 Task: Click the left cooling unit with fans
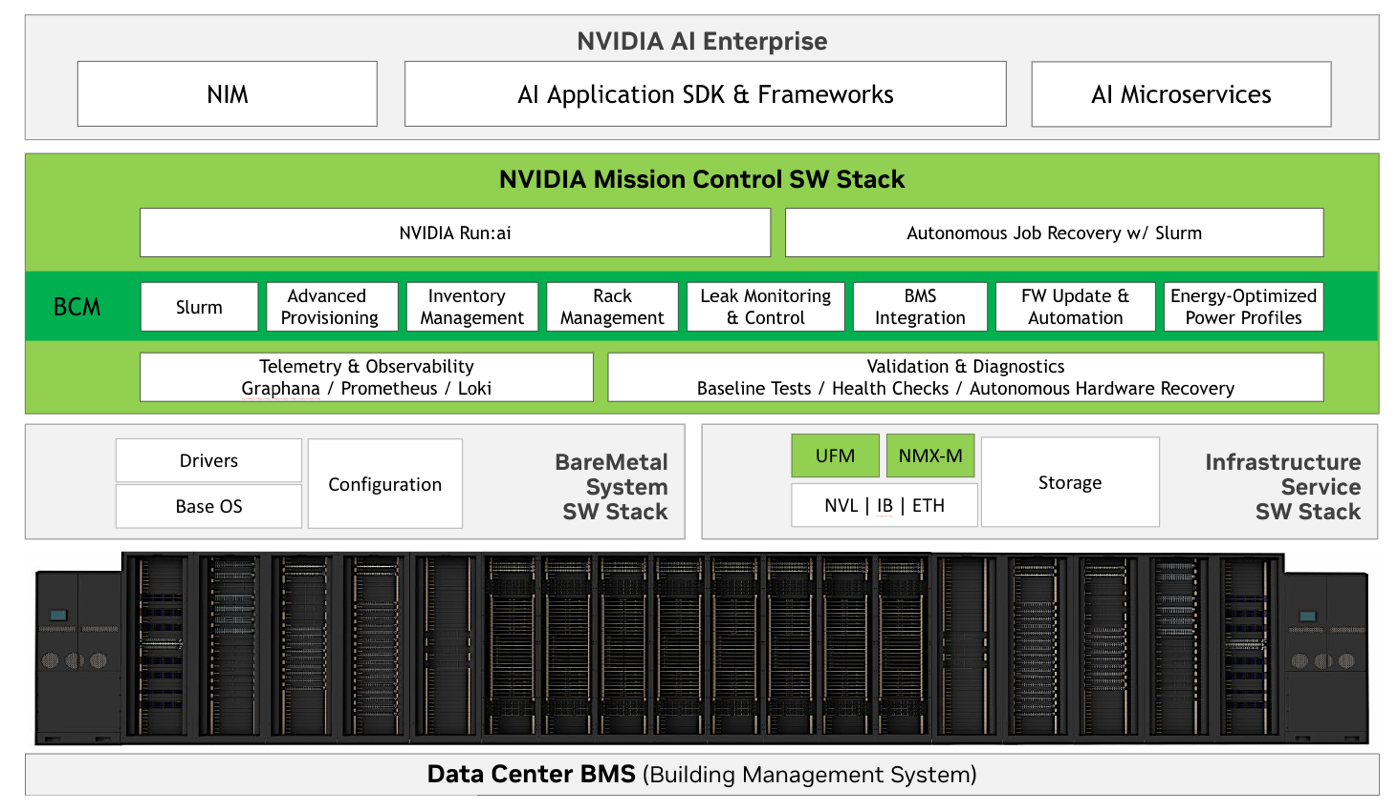pyautogui.click(x=78, y=657)
